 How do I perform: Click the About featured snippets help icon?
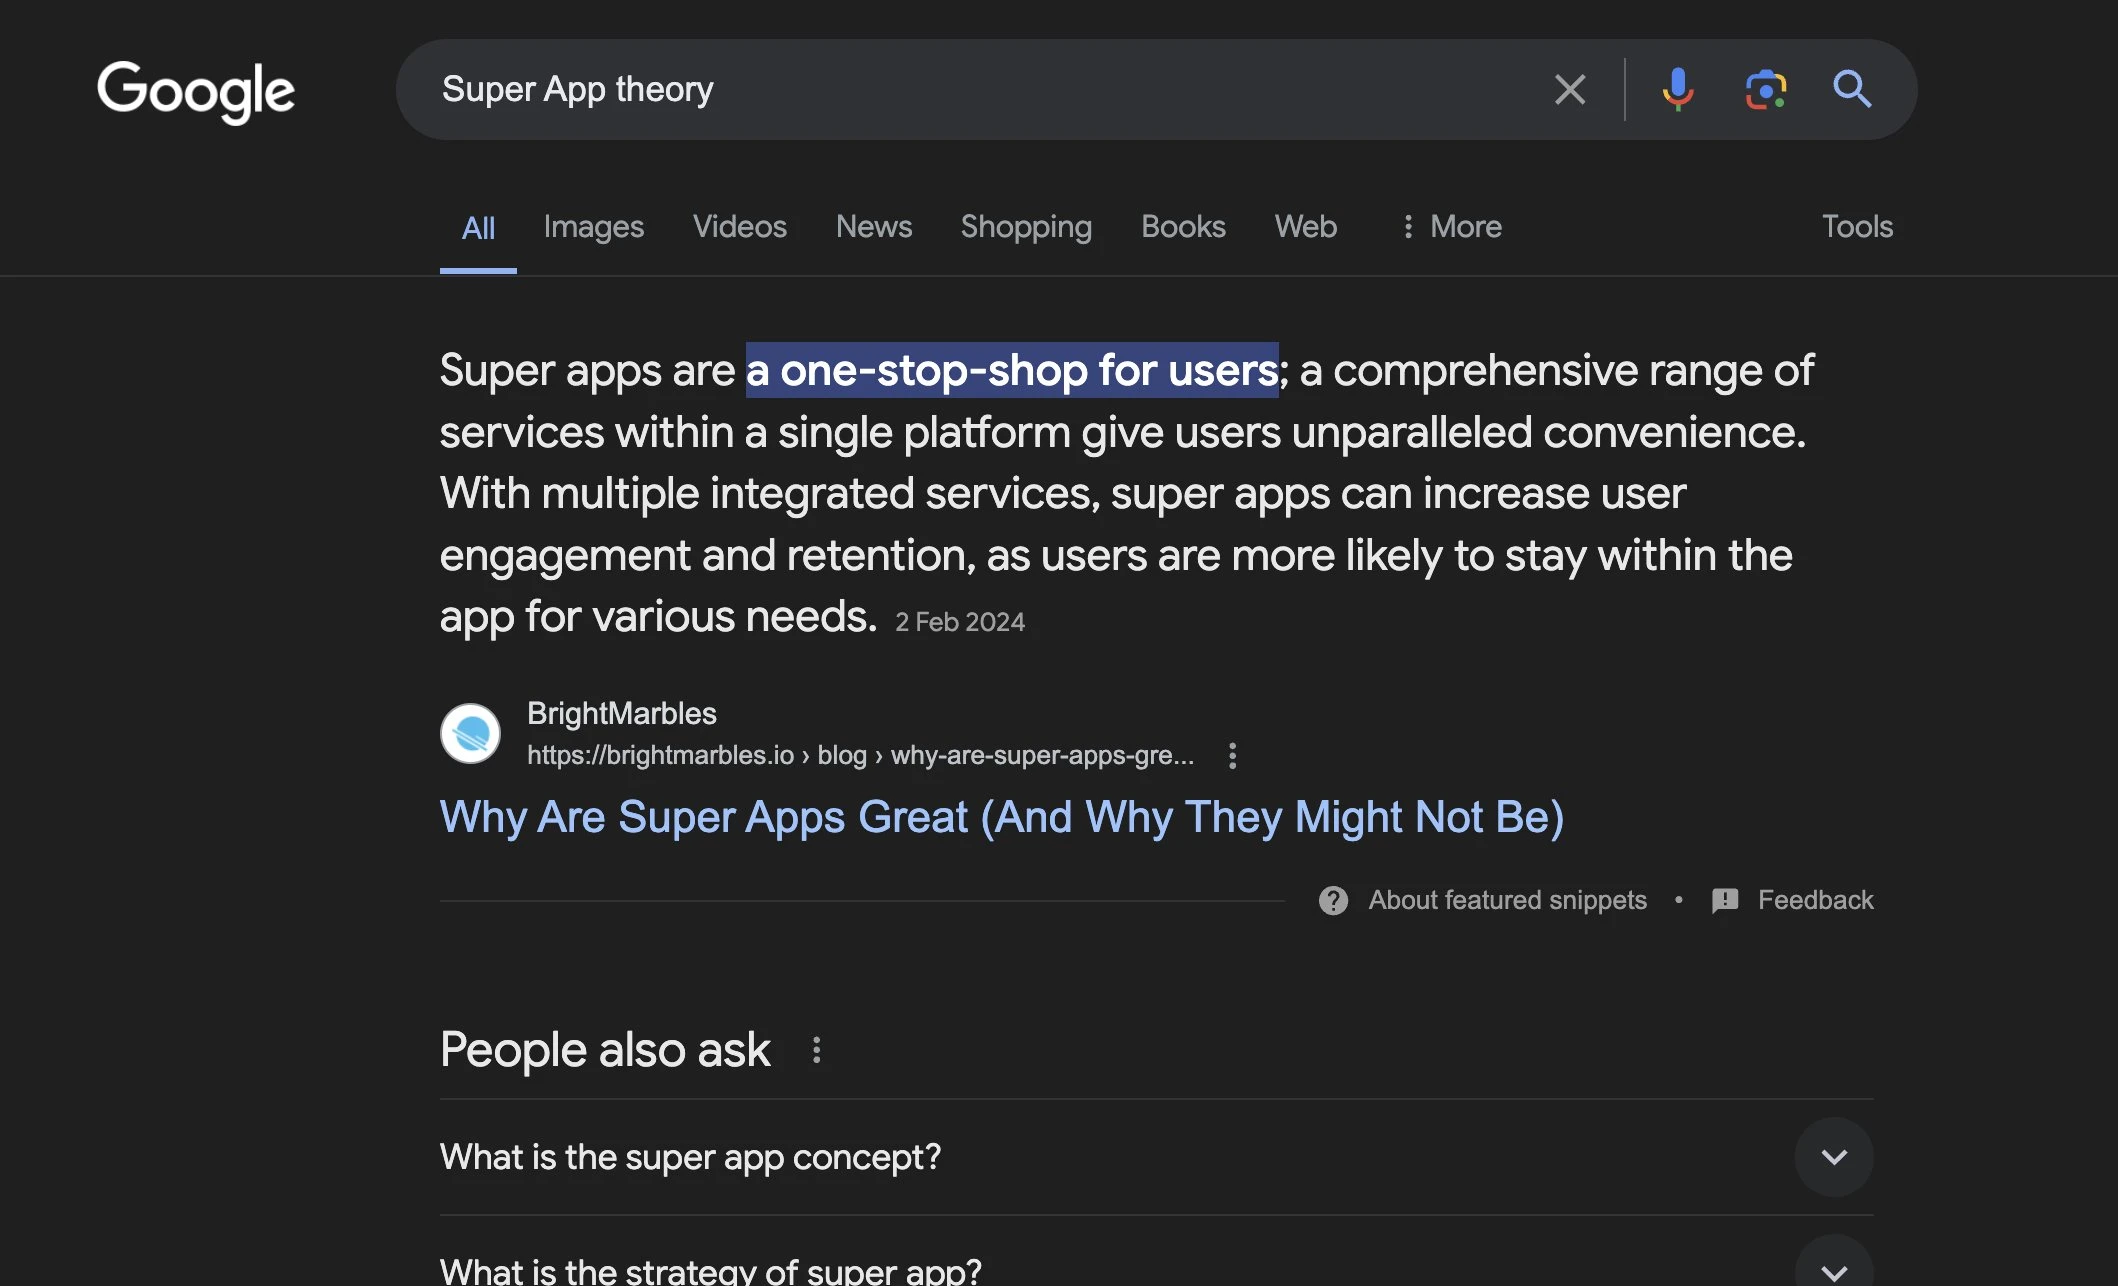click(x=1331, y=900)
